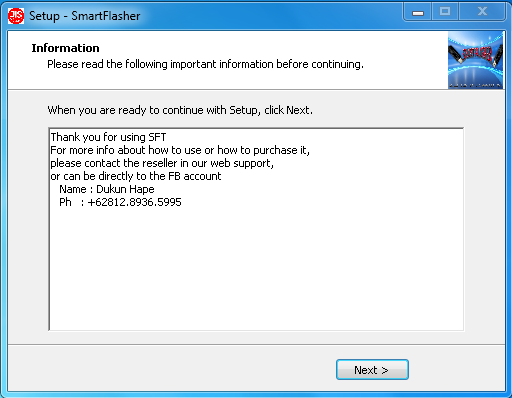This screenshot has width=512, height=398.
Task: Click the 'Thank you for using SFT' line
Action: click(x=108, y=137)
